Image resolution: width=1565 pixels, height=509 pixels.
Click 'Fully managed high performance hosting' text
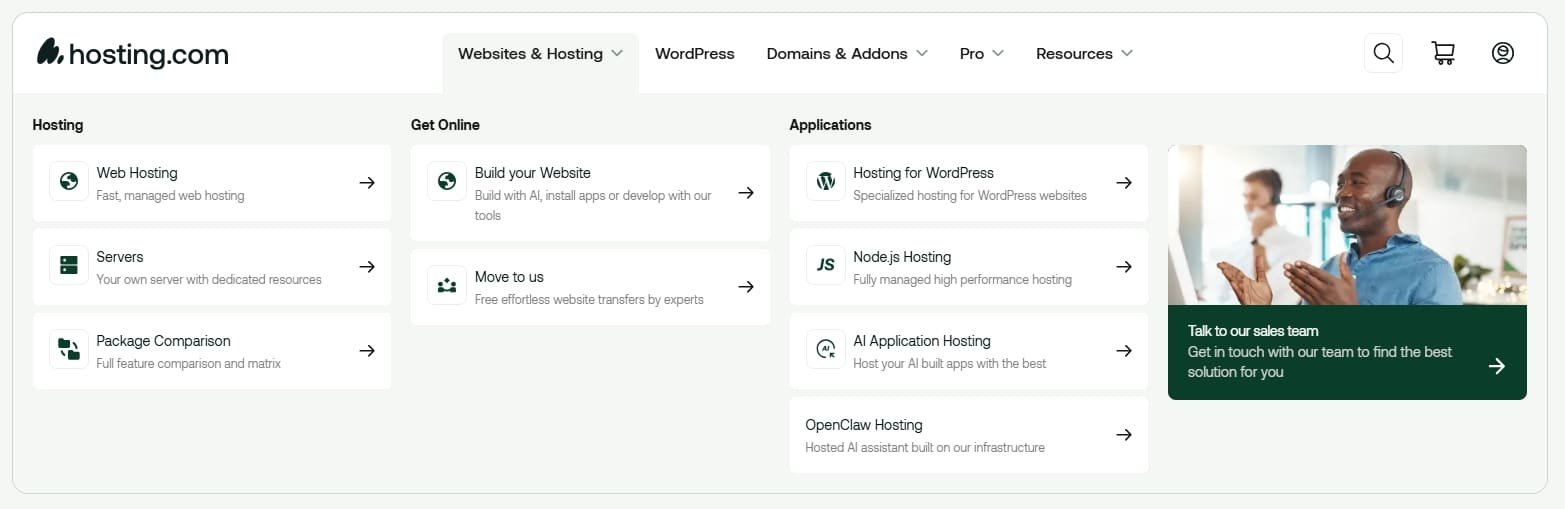[962, 280]
